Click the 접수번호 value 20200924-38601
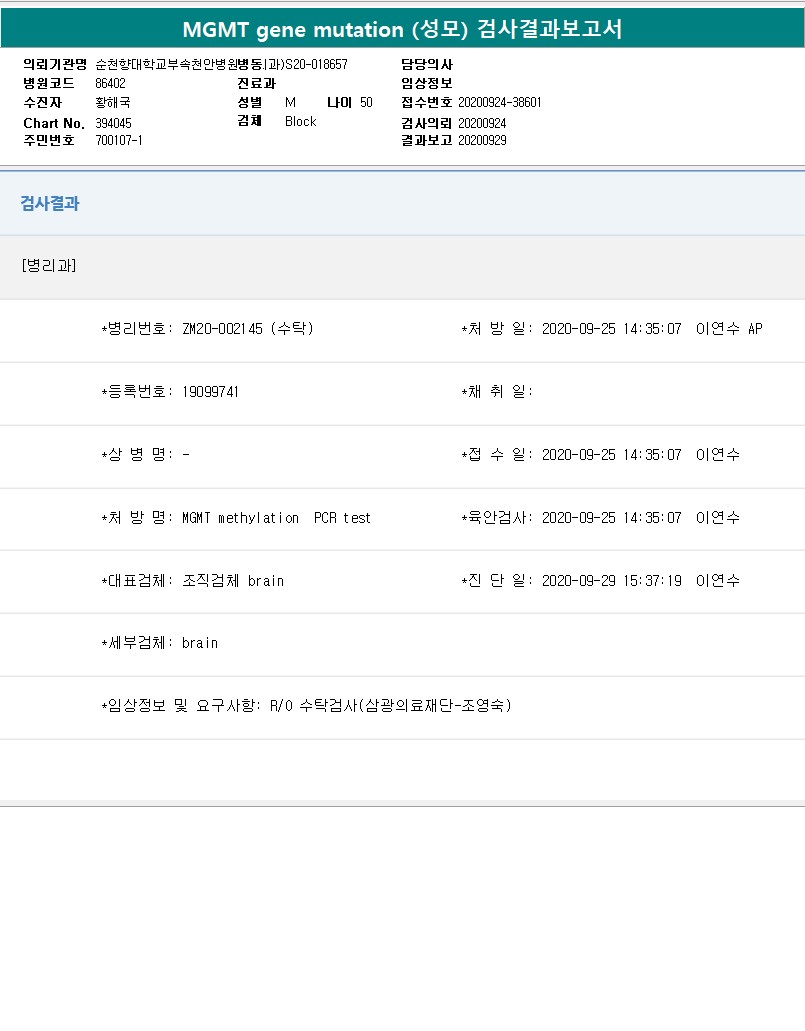The height and width of the screenshot is (1031, 805). (x=500, y=103)
